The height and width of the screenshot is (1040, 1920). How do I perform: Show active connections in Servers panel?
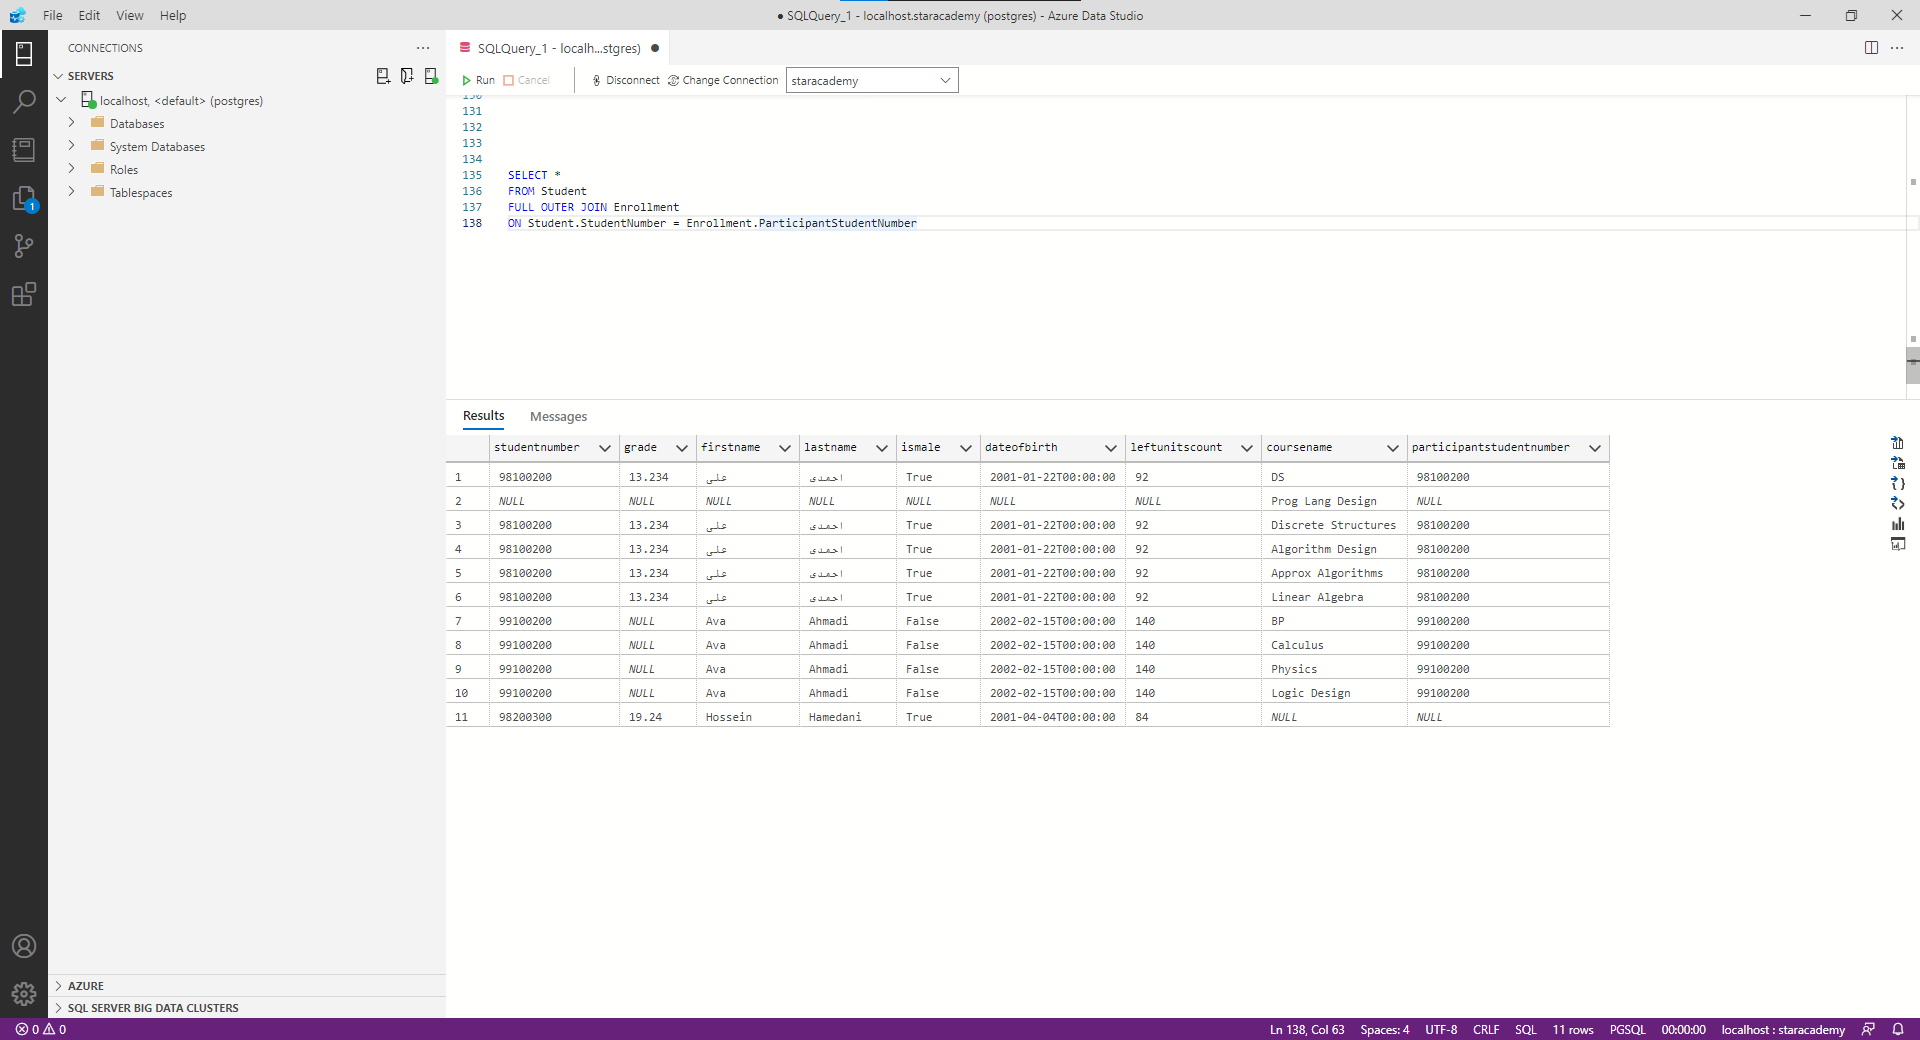(431, 76)
